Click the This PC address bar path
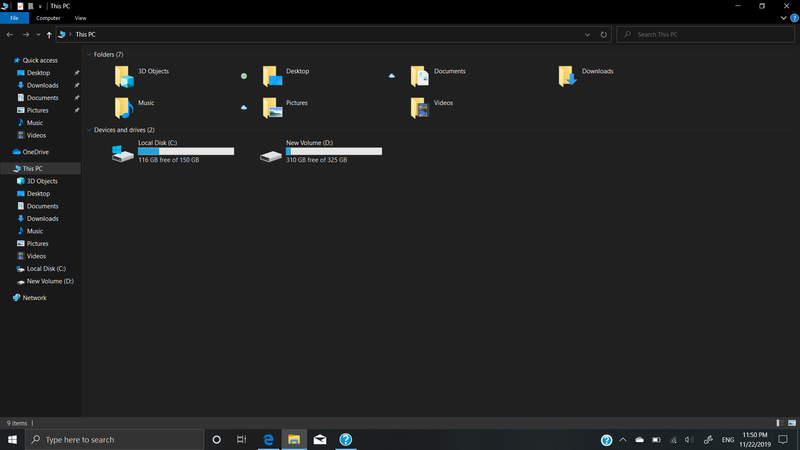Screen dimensions: 800x450 85,35
